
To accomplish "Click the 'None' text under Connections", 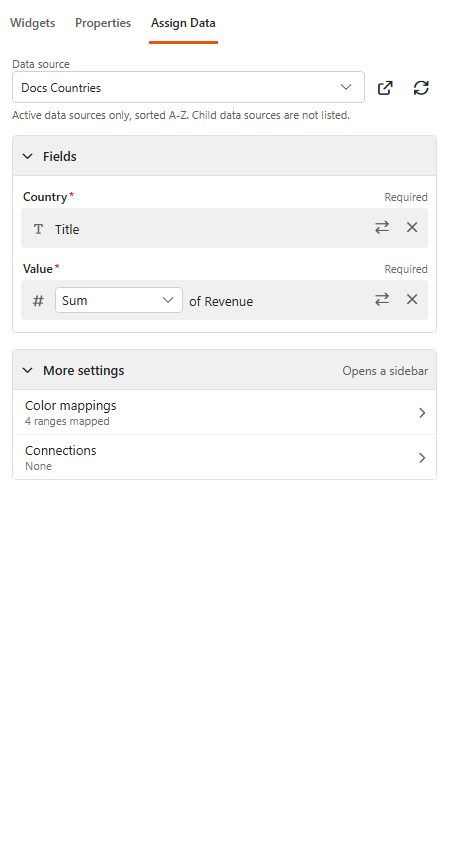I will [x=38, y=466].
